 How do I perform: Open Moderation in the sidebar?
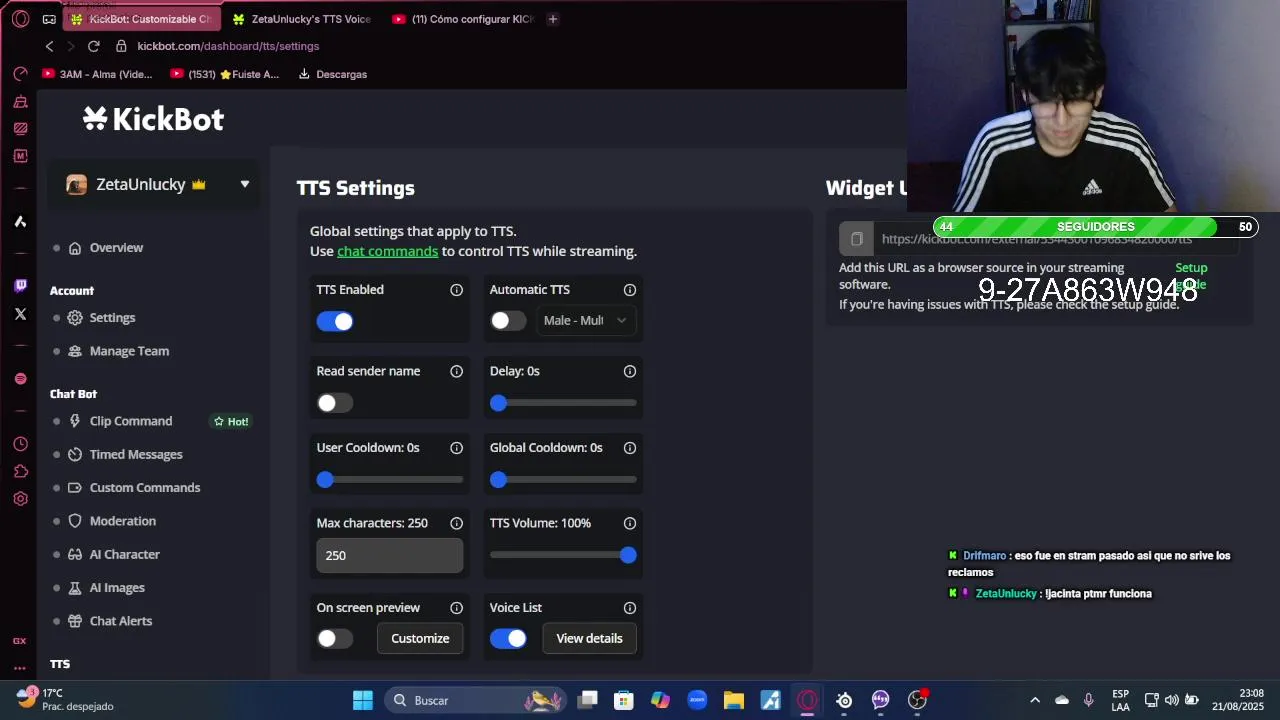coord(123,521)
